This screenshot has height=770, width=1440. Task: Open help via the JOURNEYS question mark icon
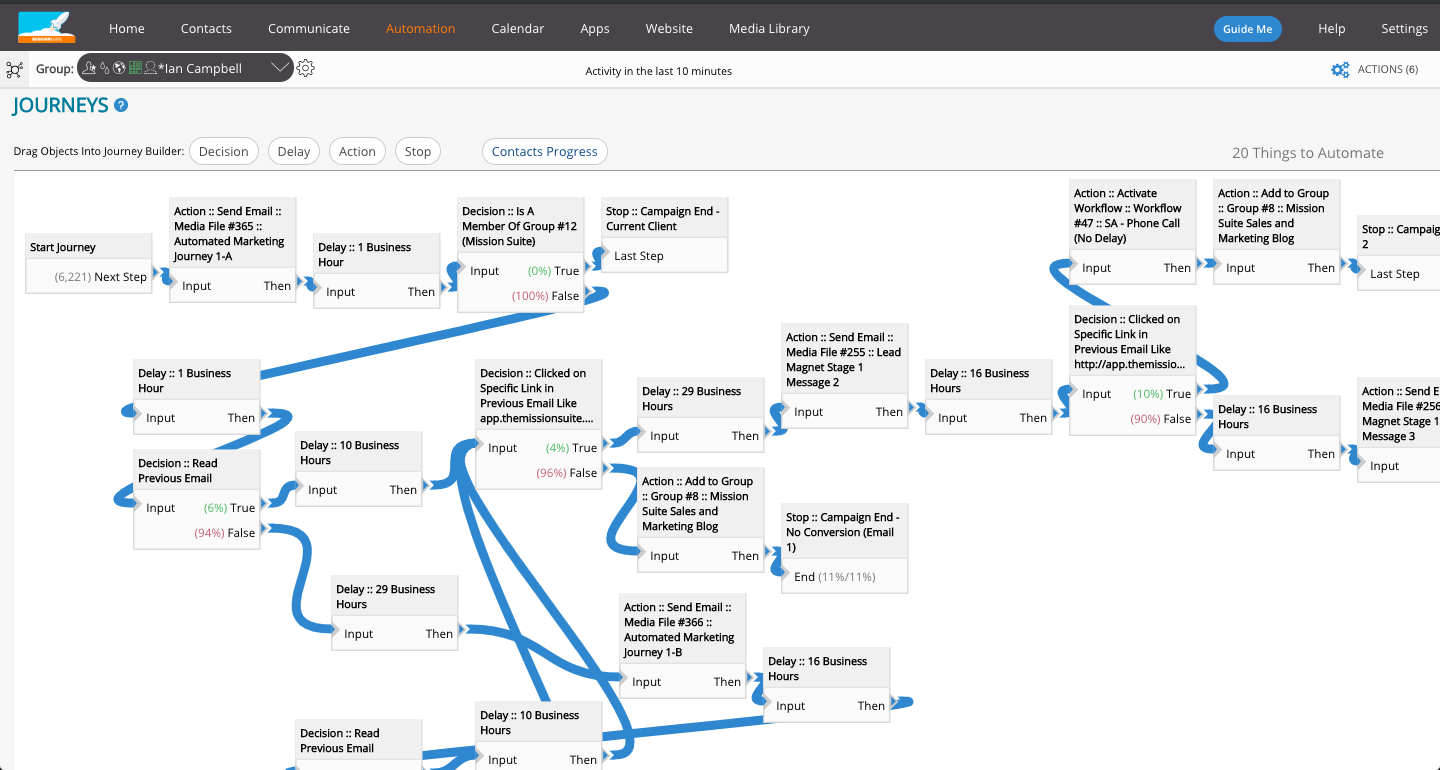122,104
